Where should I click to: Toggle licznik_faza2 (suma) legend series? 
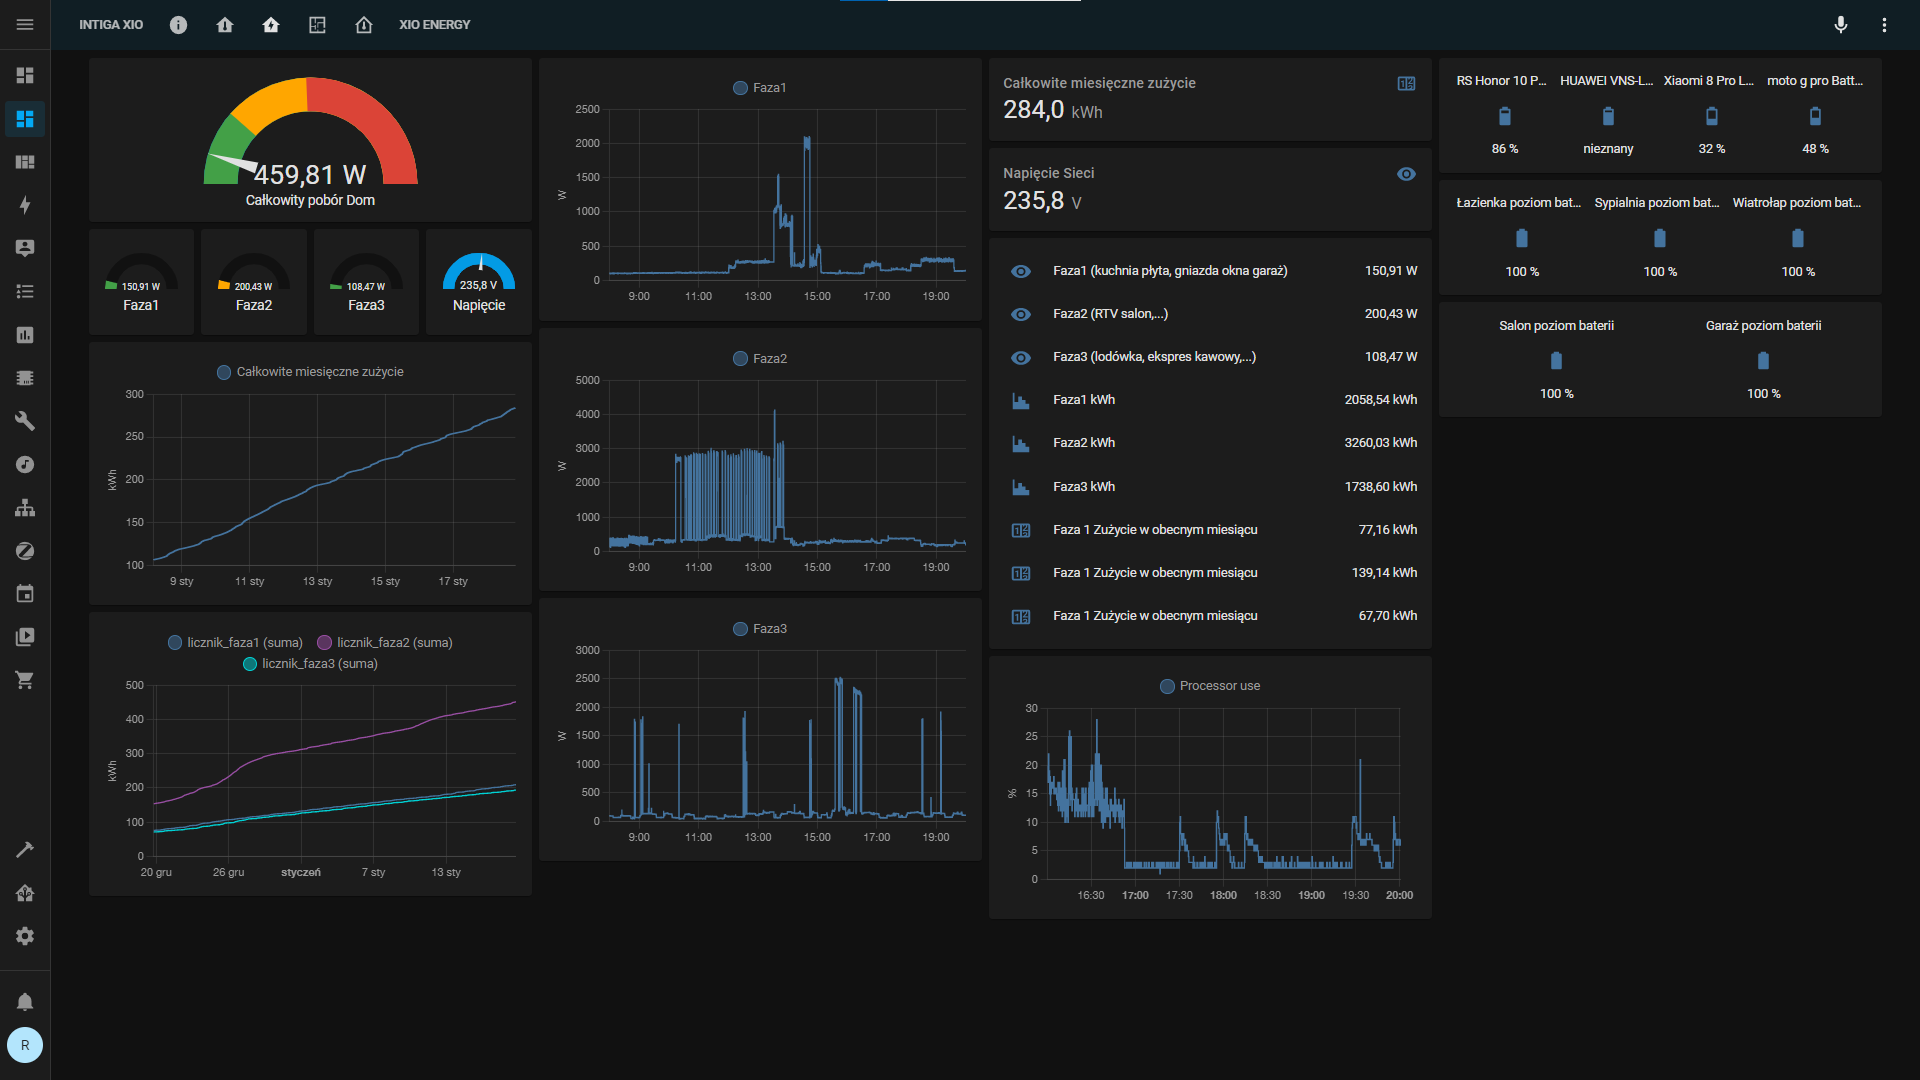point(384,642)
